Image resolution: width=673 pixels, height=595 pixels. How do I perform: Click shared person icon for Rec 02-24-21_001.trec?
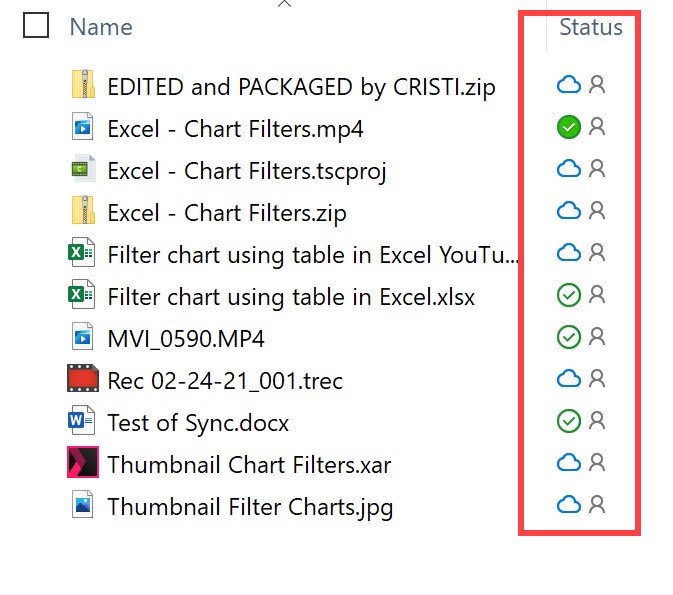coord(597,378)
